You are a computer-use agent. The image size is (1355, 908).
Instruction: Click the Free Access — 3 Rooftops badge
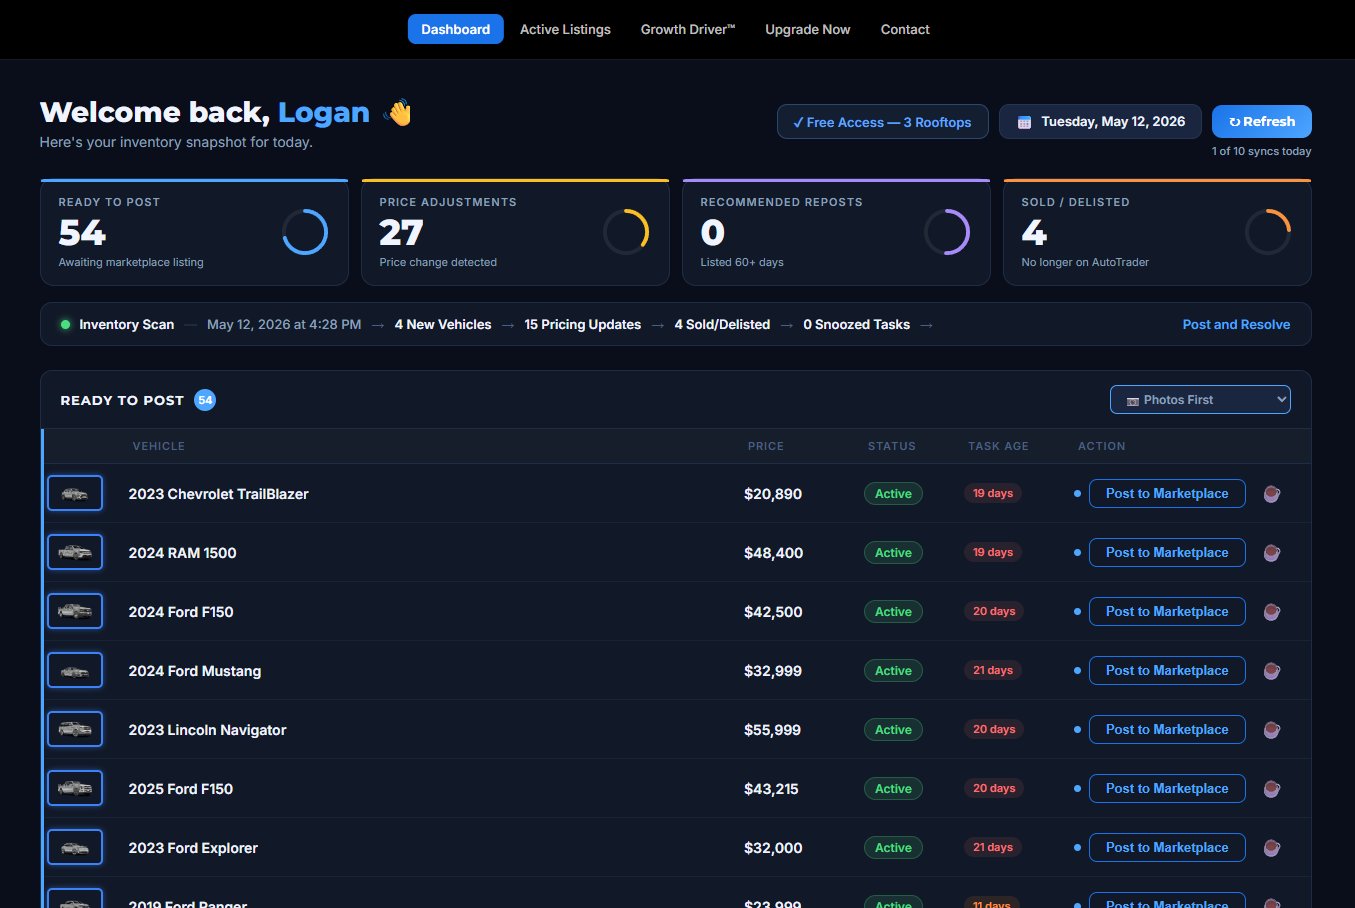pyautogui.click(x=882, y=122)
